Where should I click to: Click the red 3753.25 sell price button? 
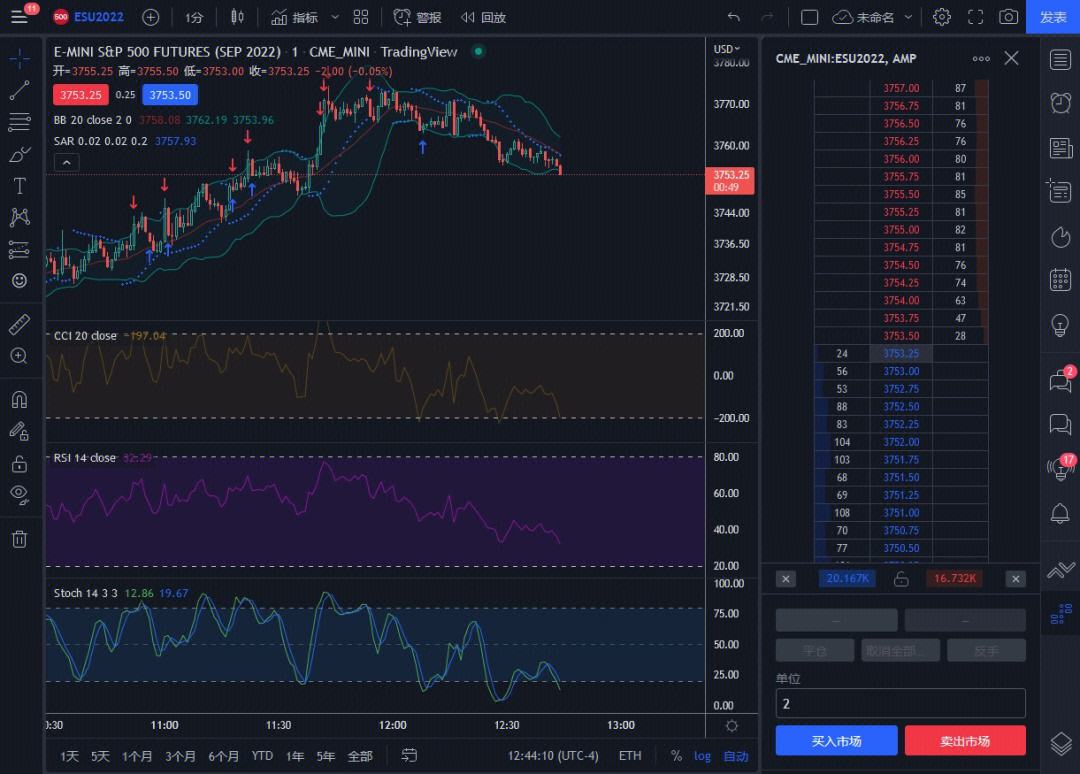pos(81,95)
